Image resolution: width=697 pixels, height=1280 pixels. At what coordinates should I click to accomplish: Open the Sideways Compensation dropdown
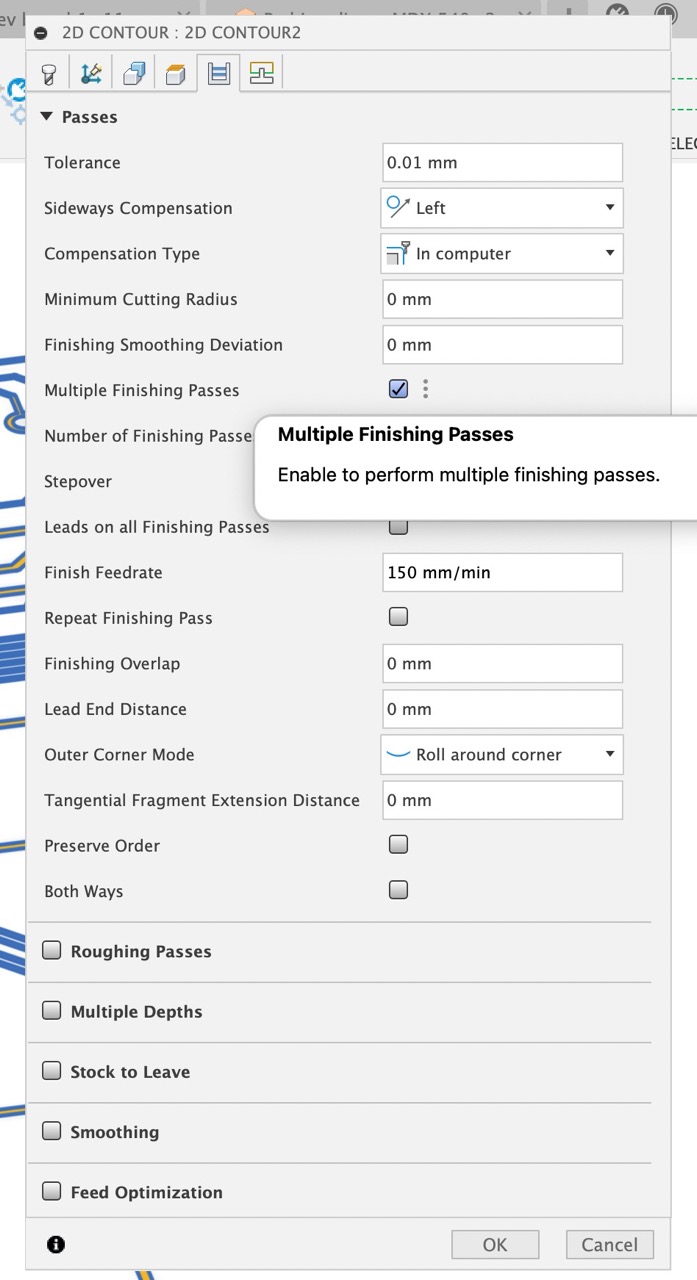[502, 208]
